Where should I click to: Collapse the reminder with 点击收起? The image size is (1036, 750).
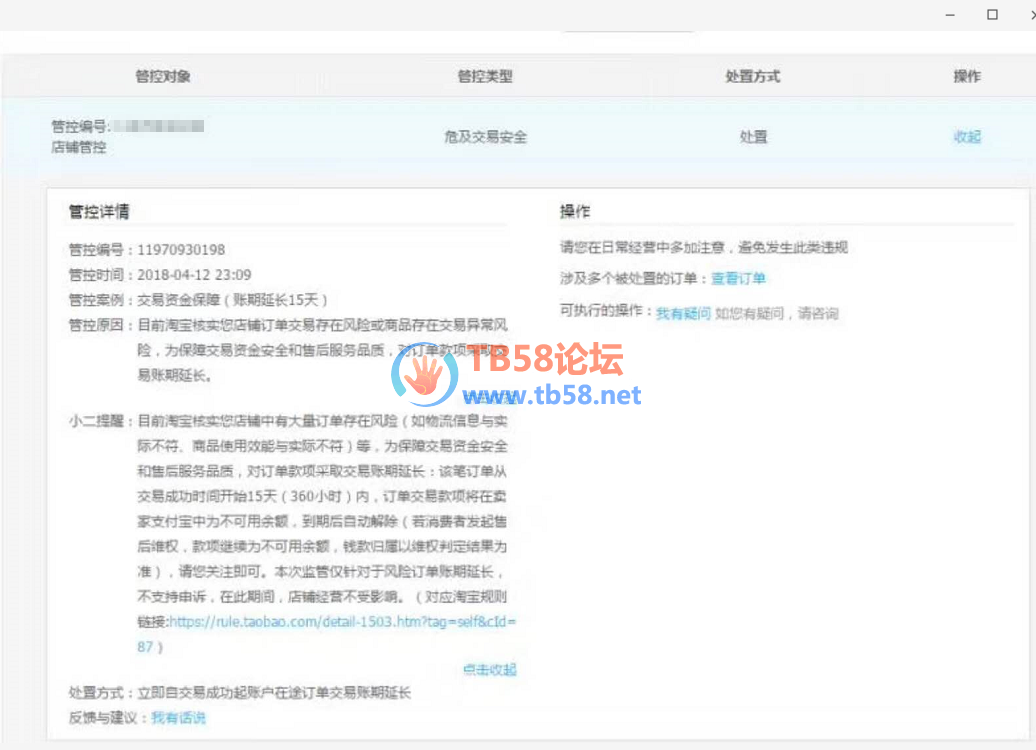point(490,669)
